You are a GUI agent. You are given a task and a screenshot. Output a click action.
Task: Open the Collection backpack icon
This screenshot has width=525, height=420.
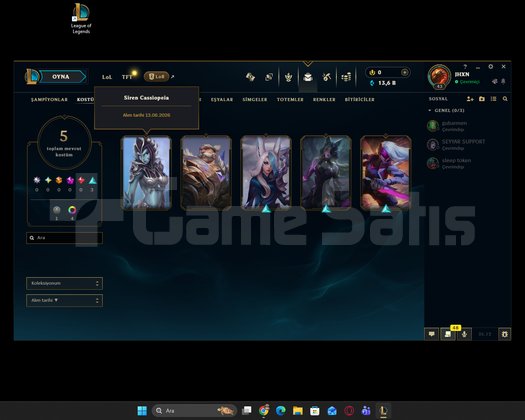click(308, 77)
